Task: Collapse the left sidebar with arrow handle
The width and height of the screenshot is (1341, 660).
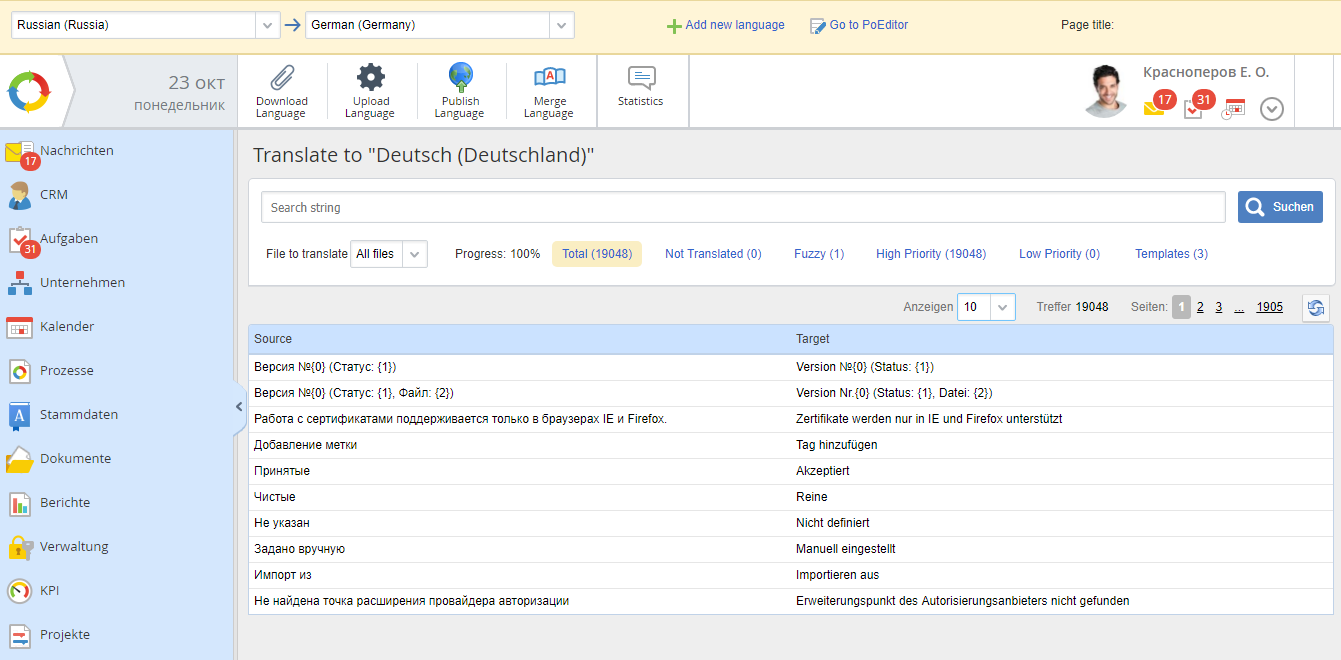Action: 239,406
